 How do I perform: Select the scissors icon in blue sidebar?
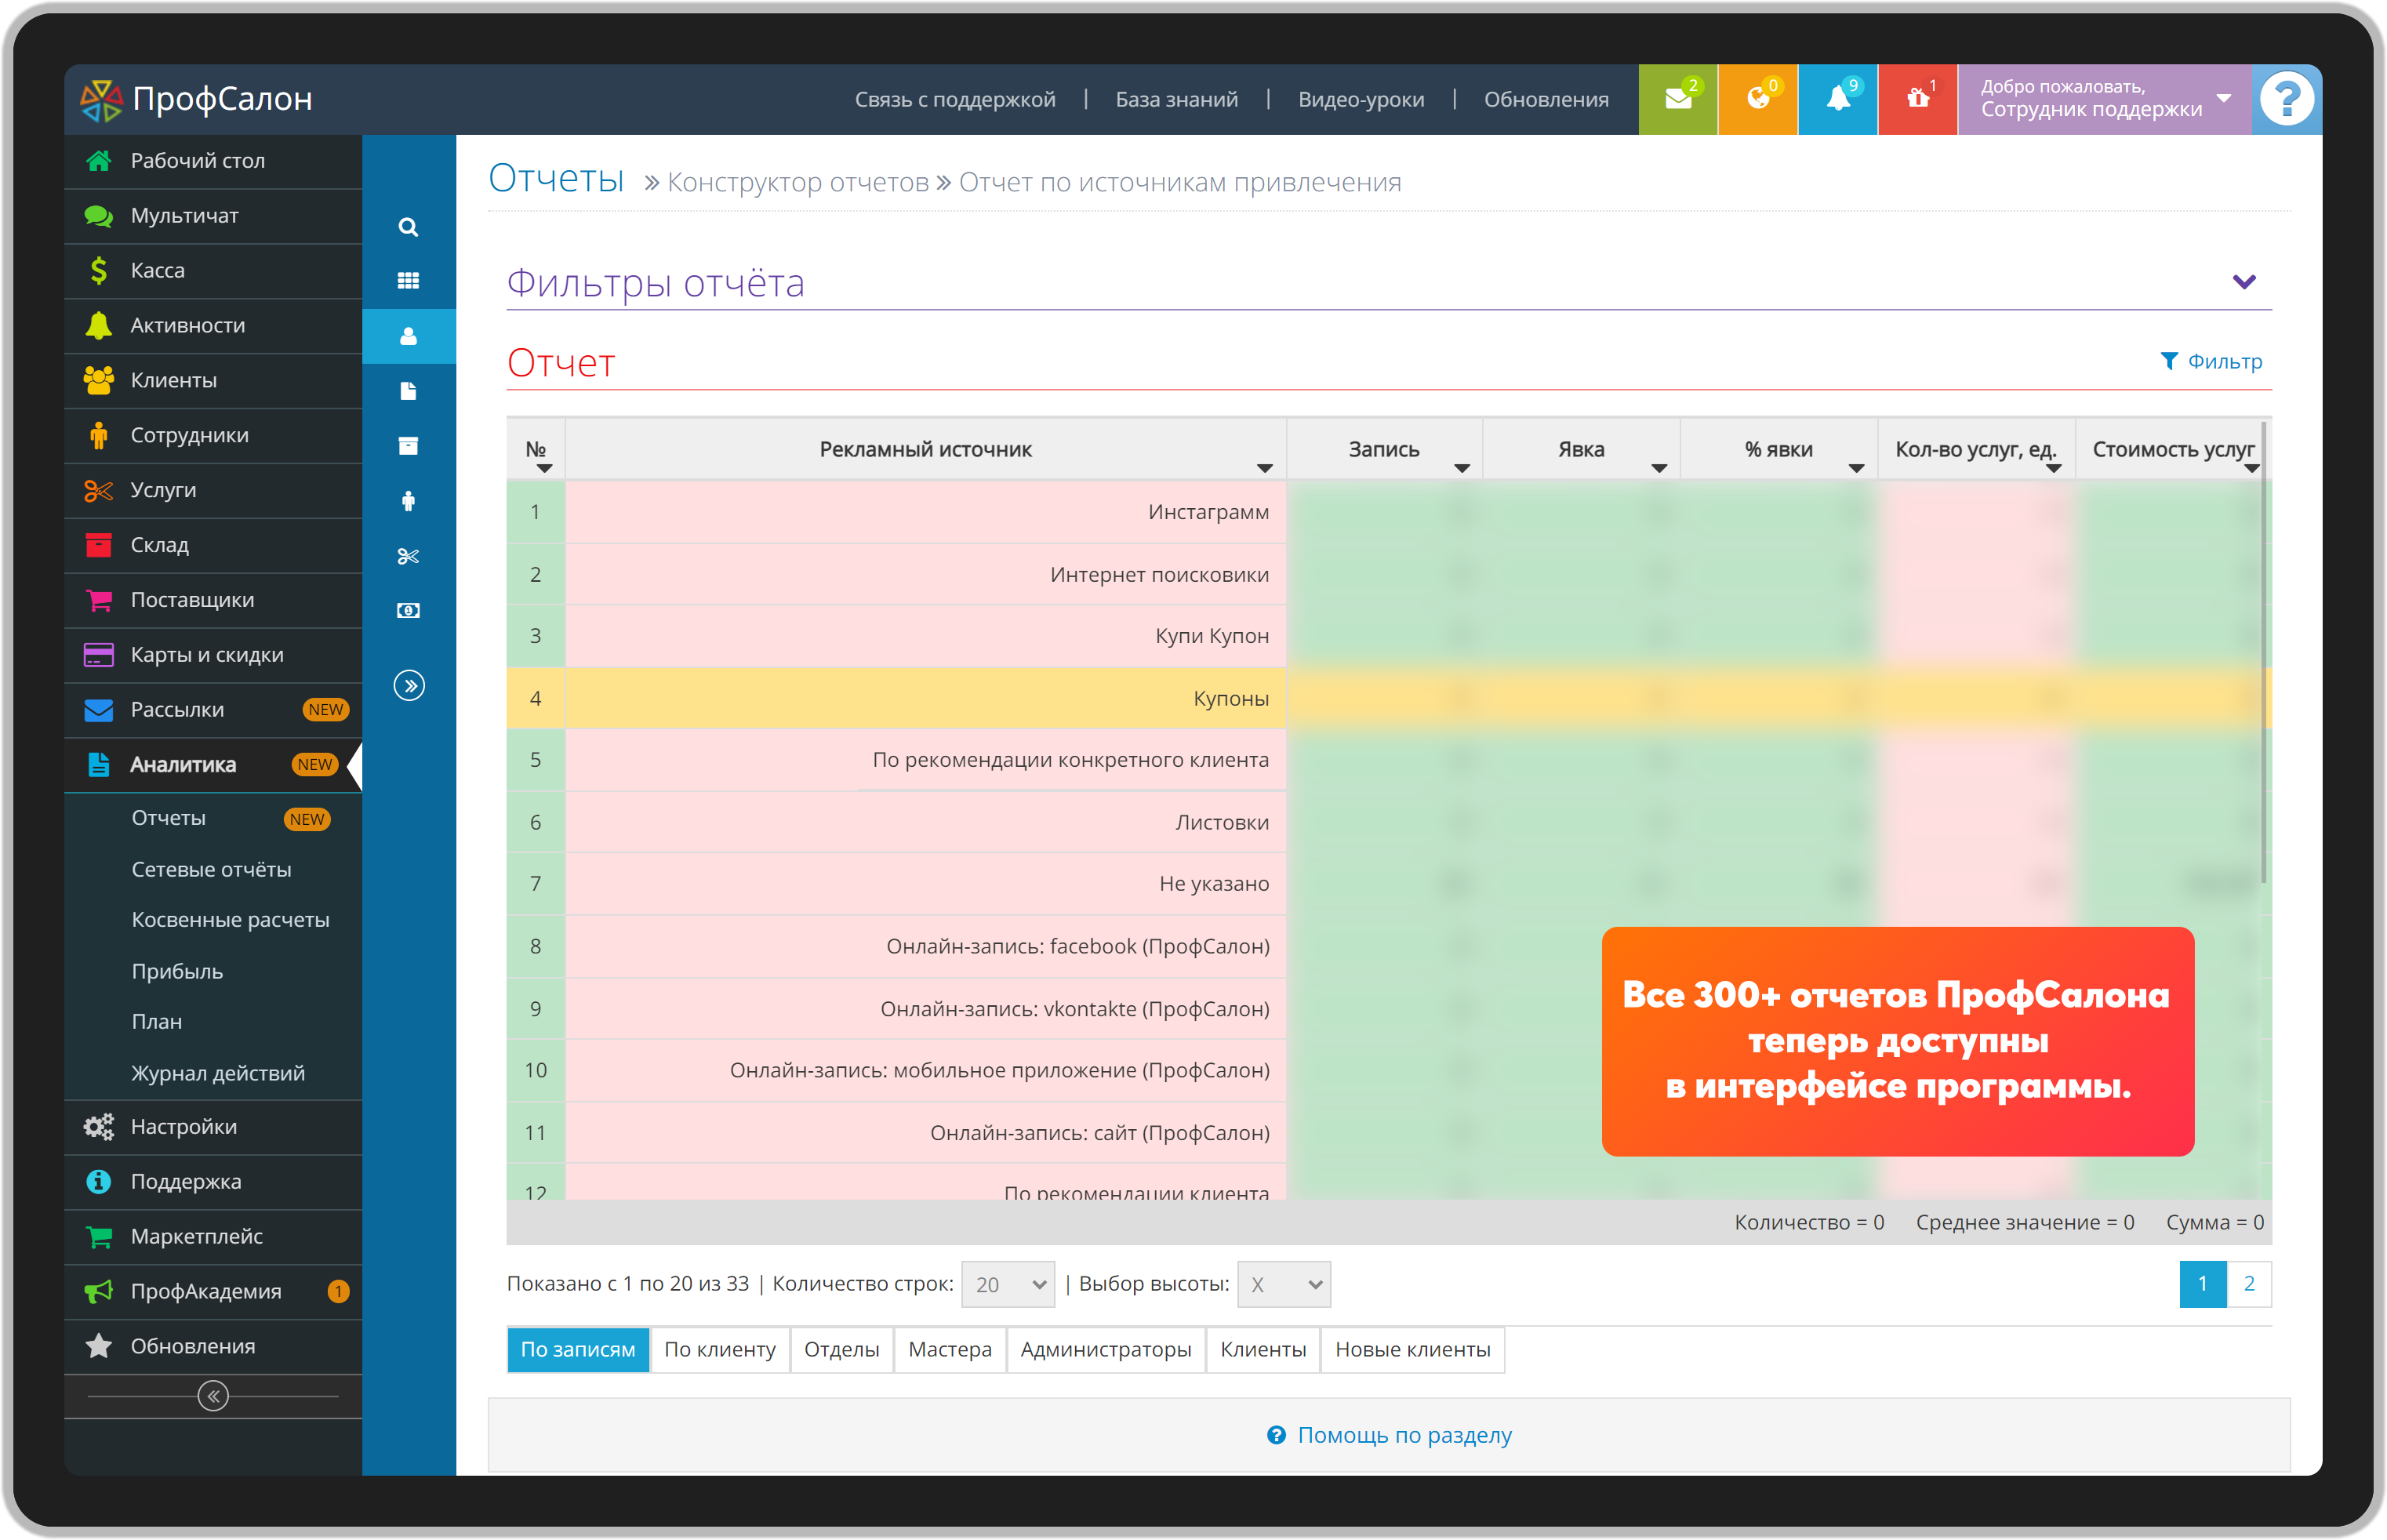tap(408, 556)
